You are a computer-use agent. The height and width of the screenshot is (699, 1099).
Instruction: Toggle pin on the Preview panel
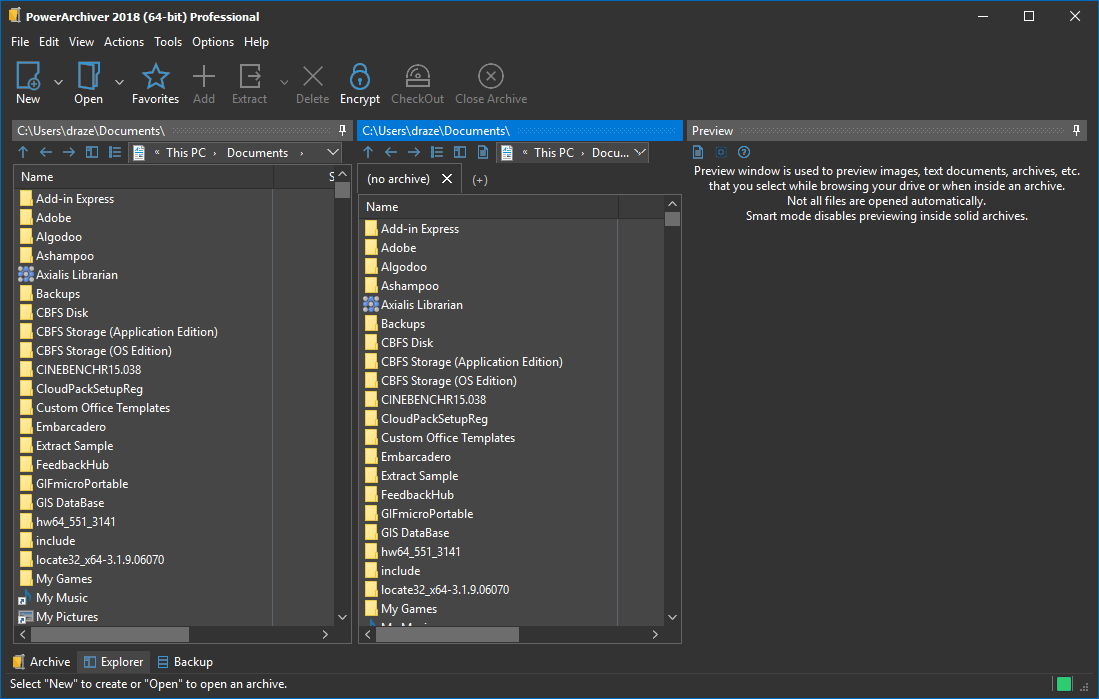(x=1077, y=130)
